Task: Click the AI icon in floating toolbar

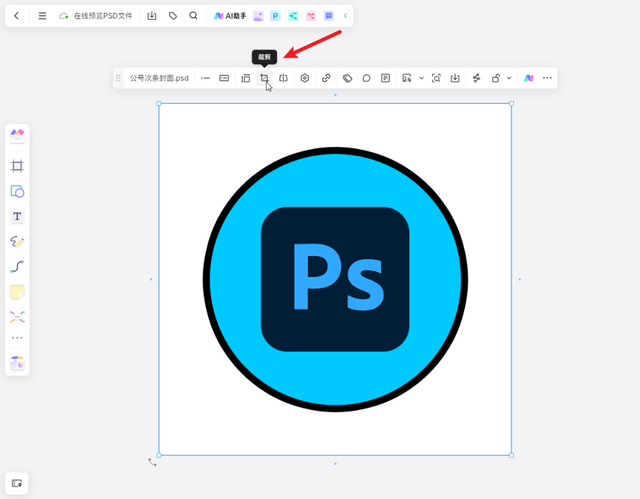Action: (x=529, y=78)
